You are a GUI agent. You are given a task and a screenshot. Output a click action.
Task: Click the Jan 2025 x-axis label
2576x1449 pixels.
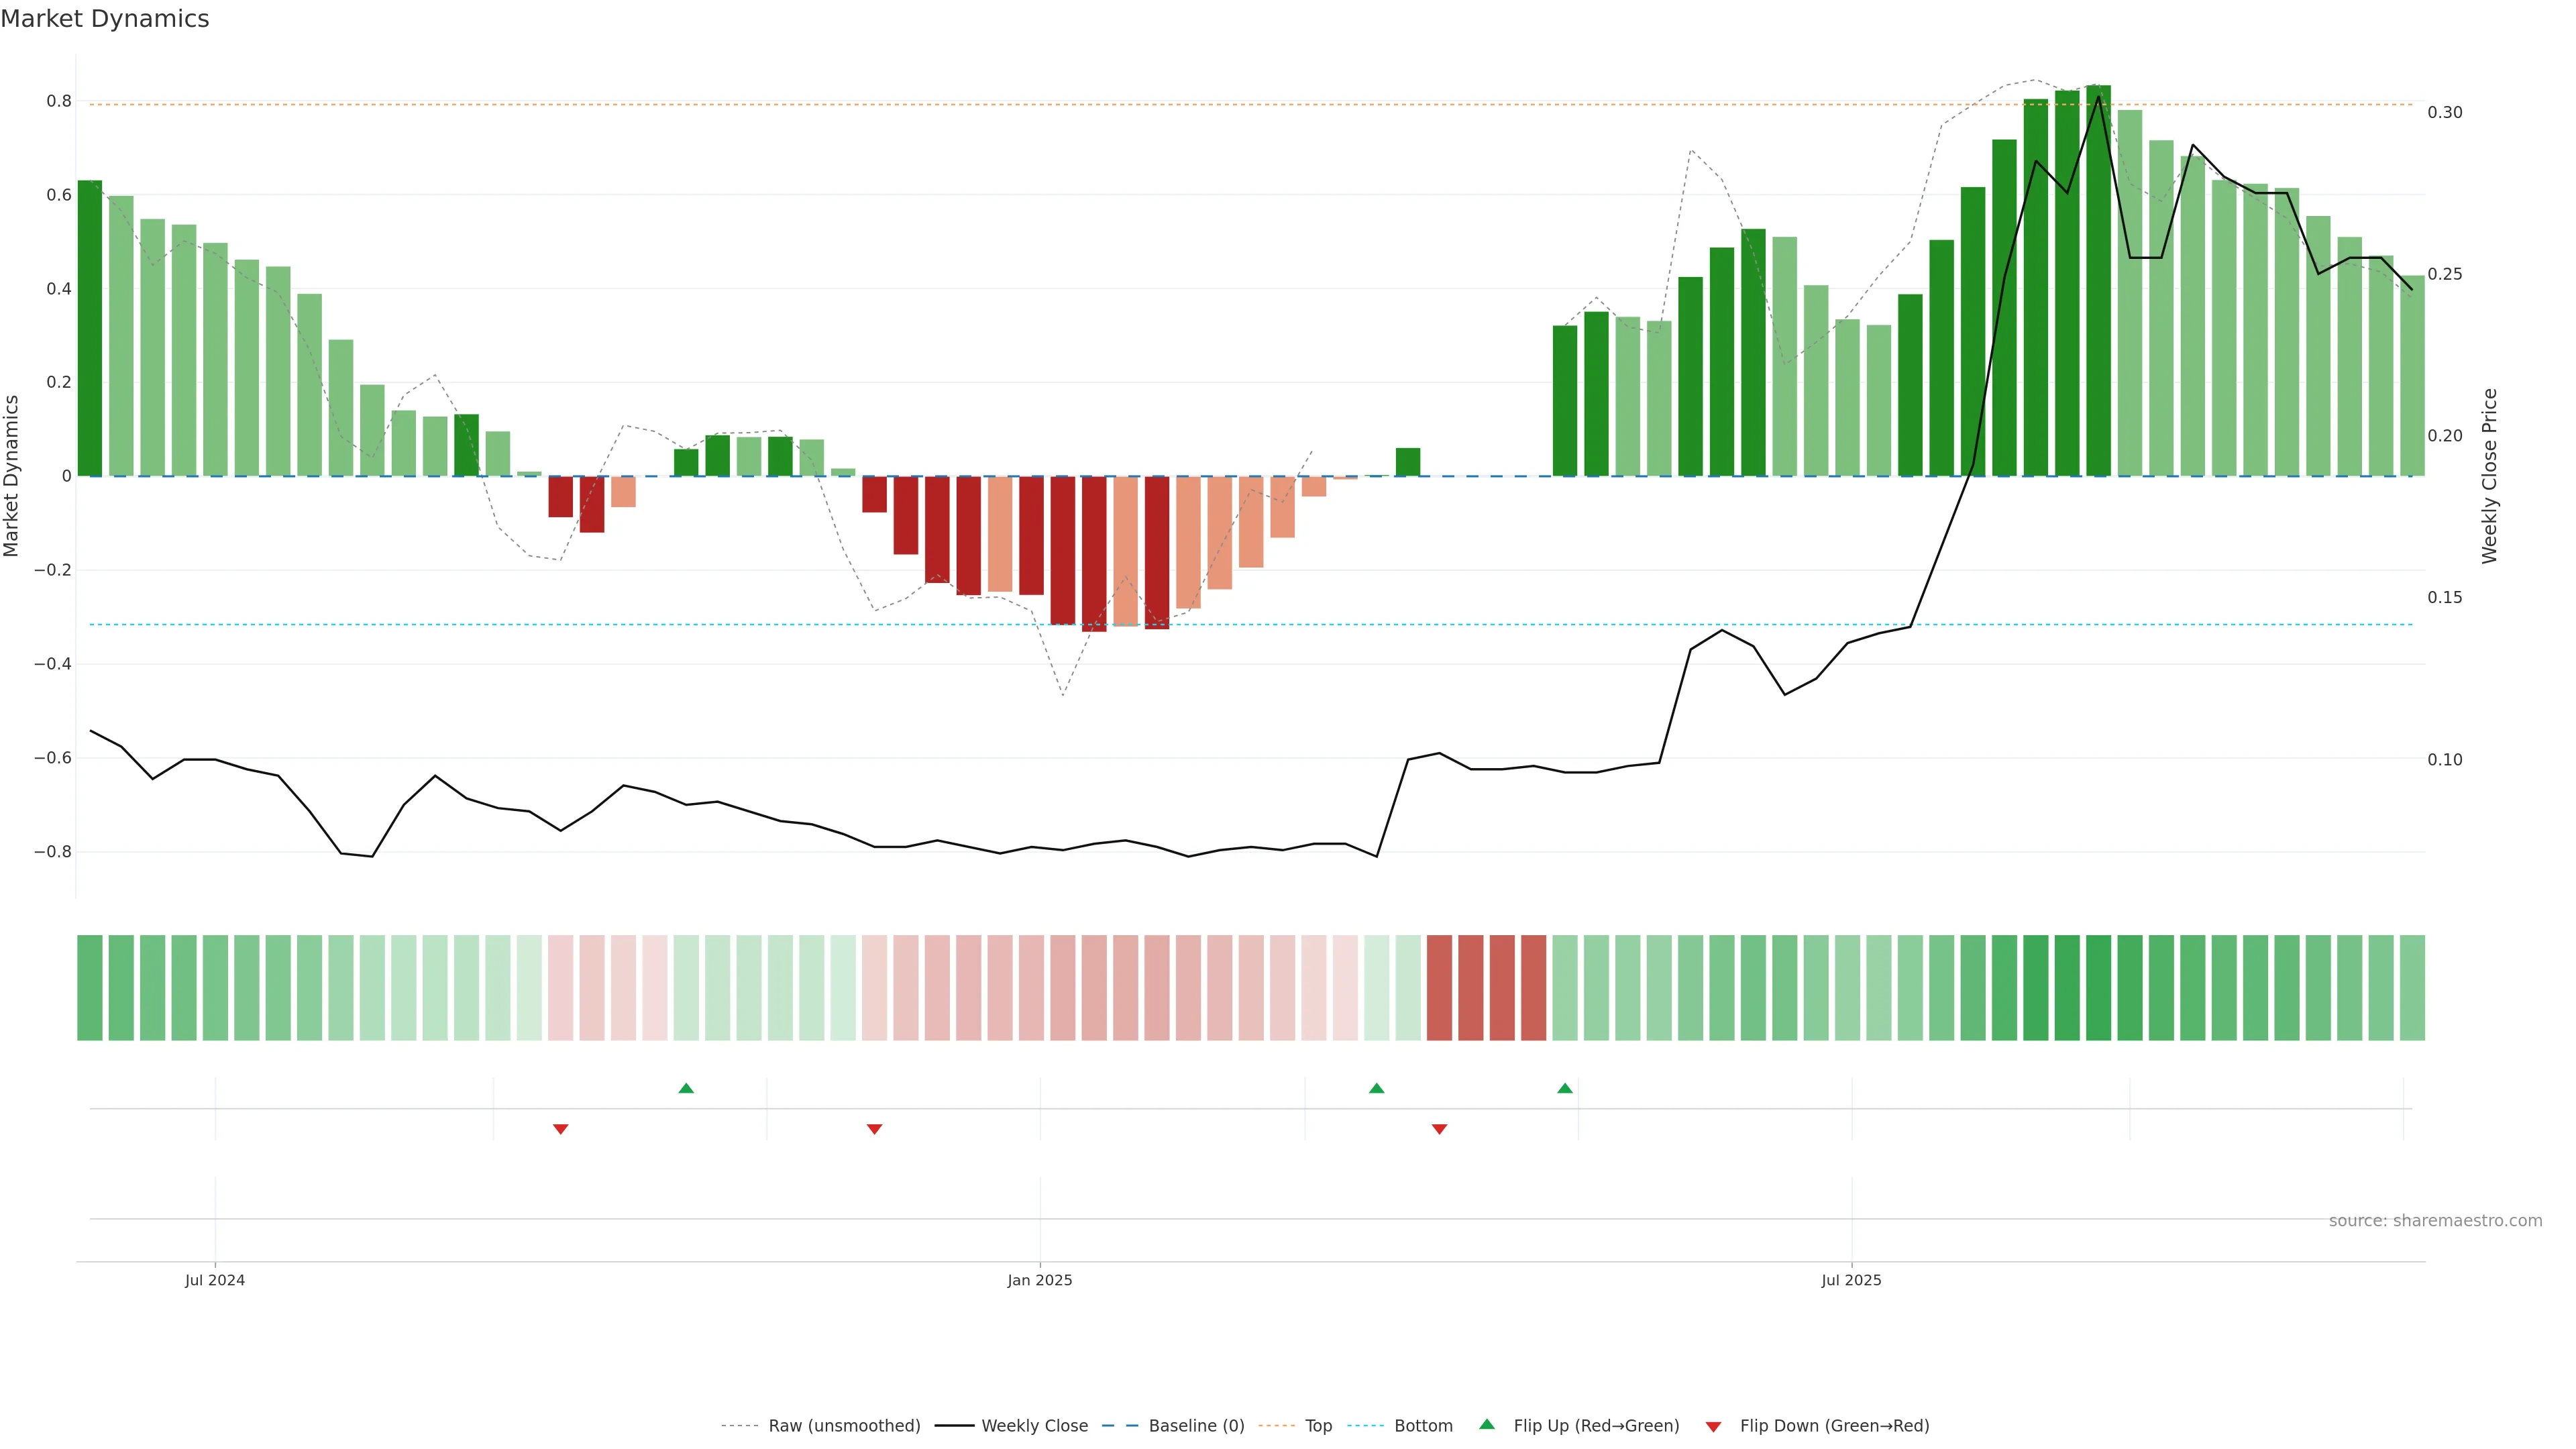click(x=1040, y=1280)
